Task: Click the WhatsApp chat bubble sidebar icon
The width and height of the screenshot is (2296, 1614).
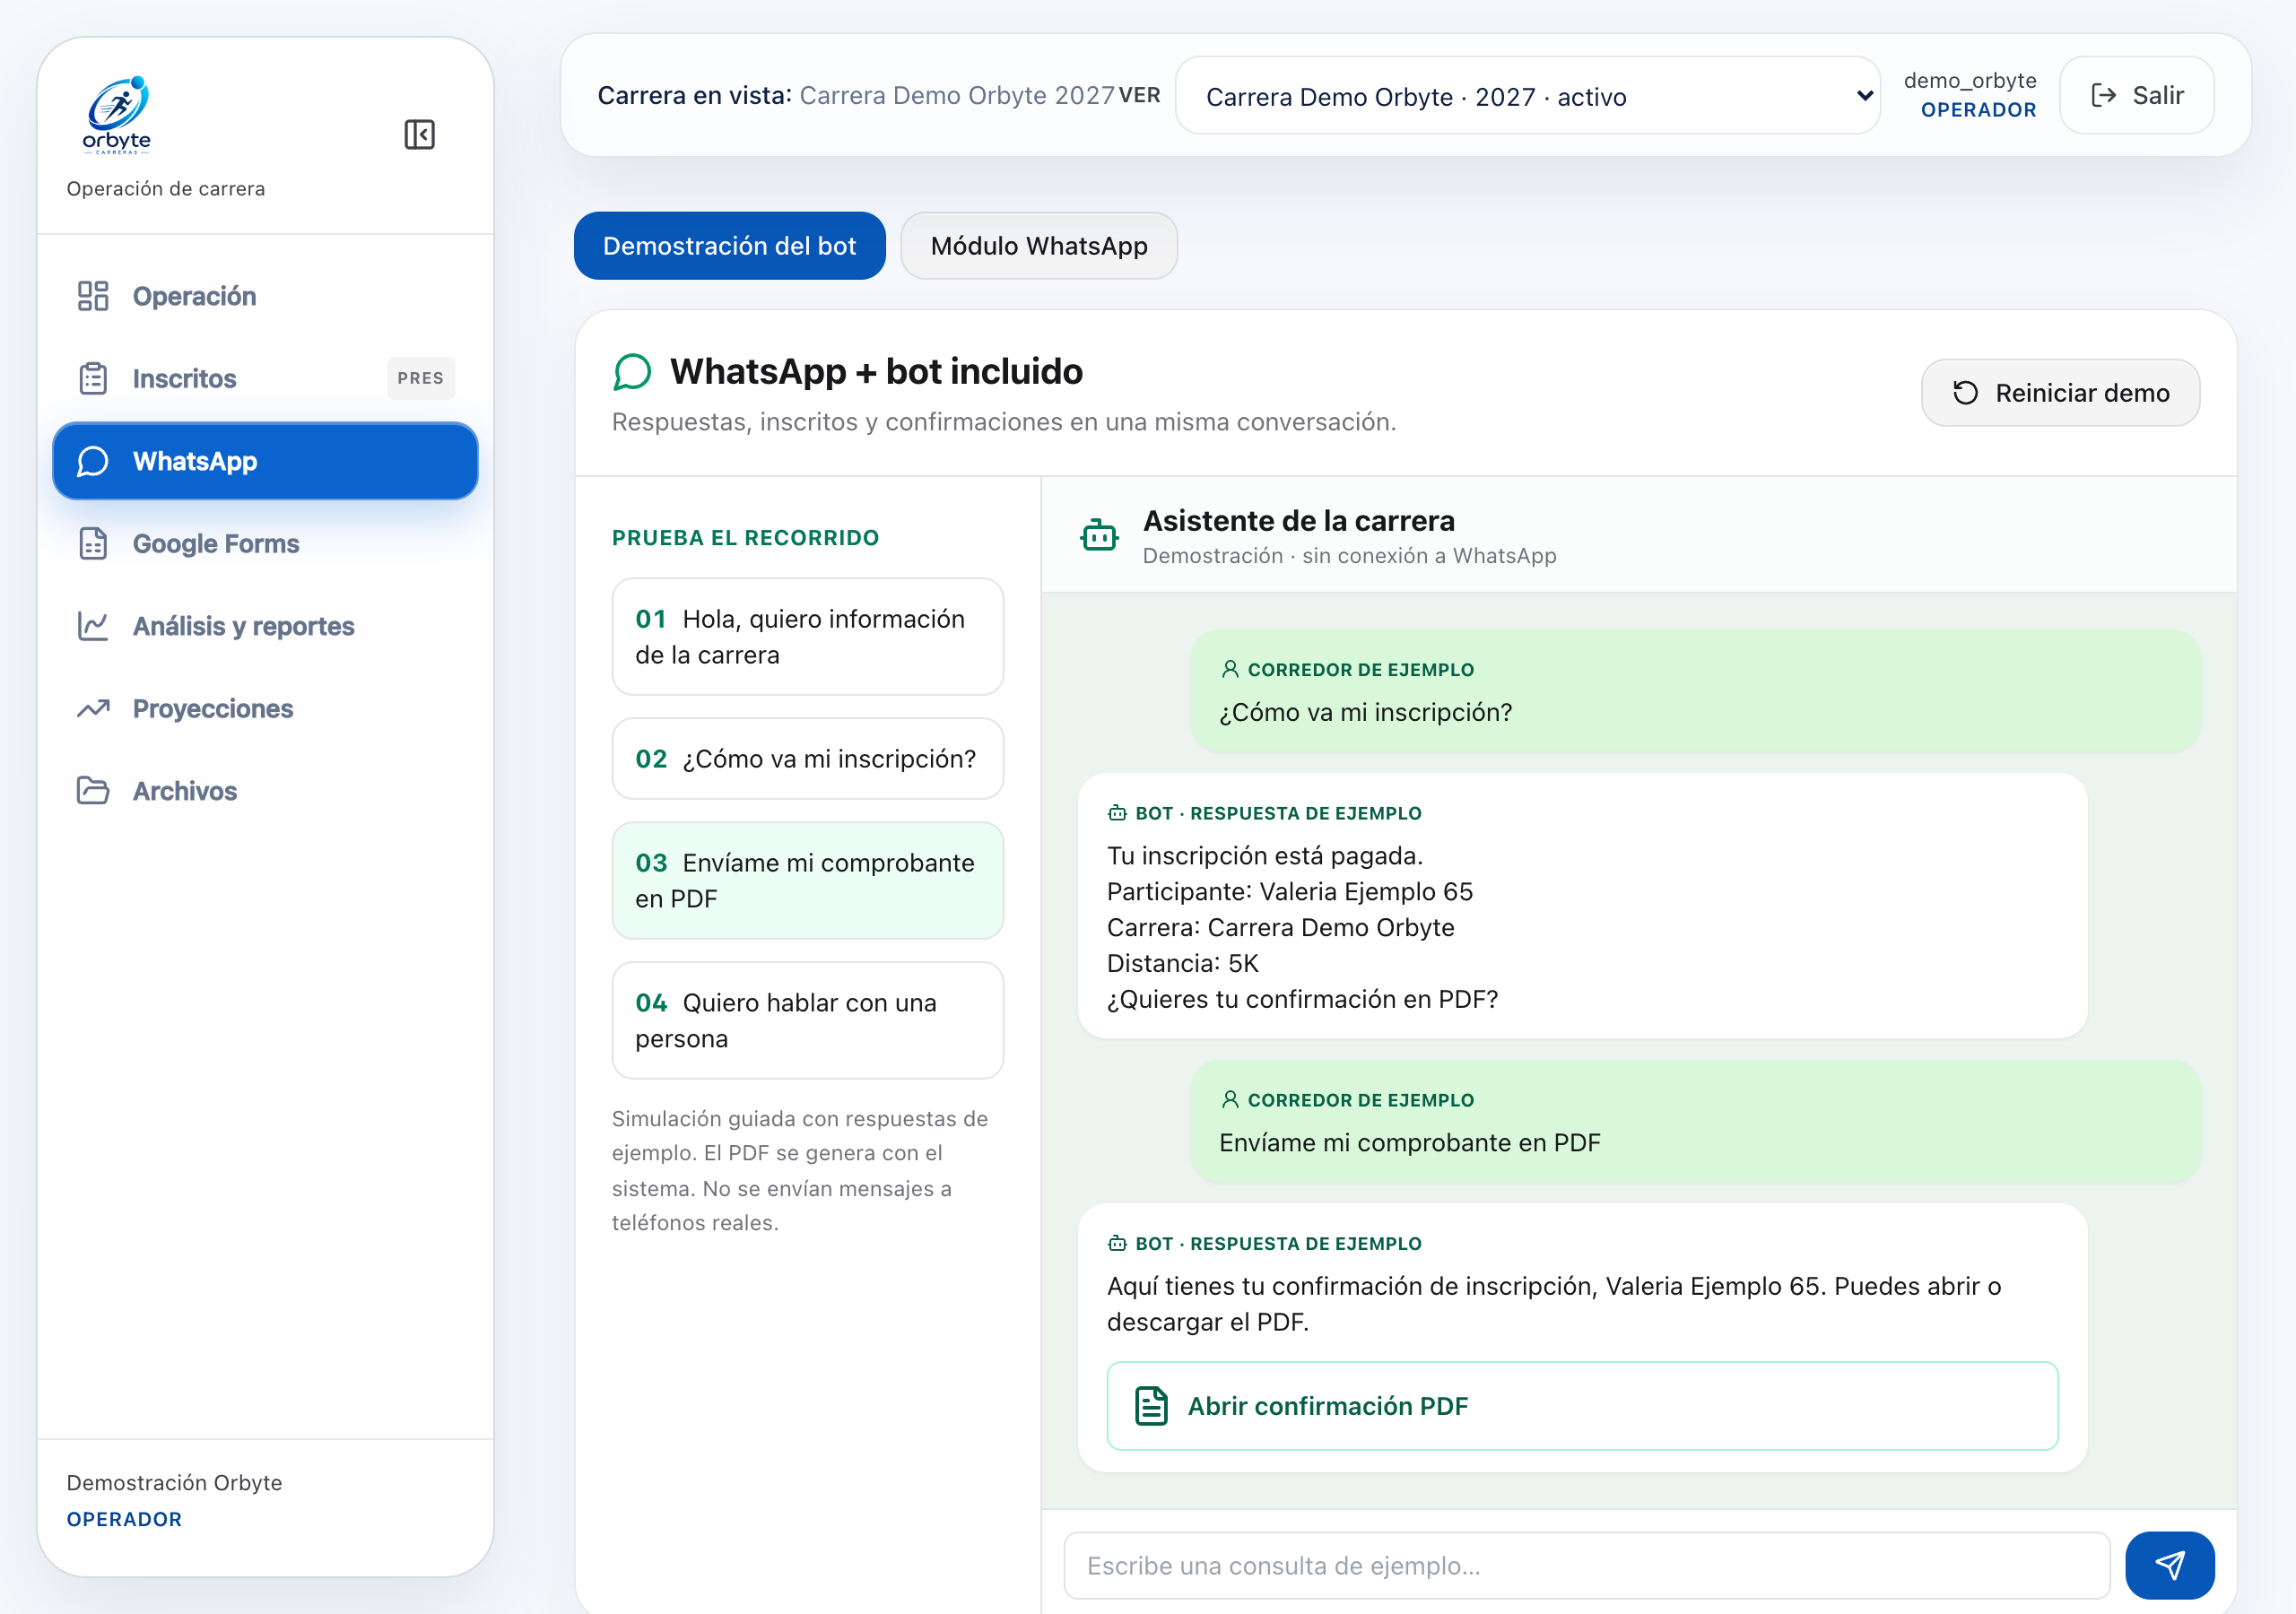Action: (x=93, y=461)
